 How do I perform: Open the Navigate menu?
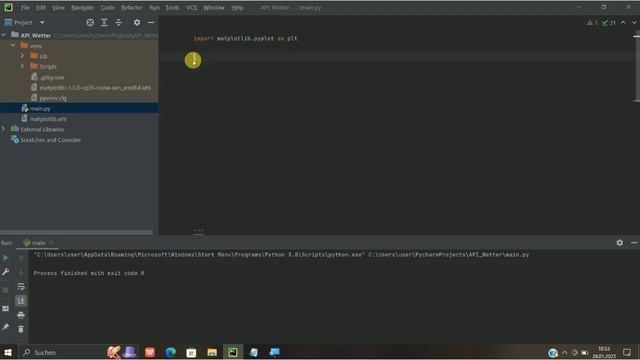[x=82, y=7]
